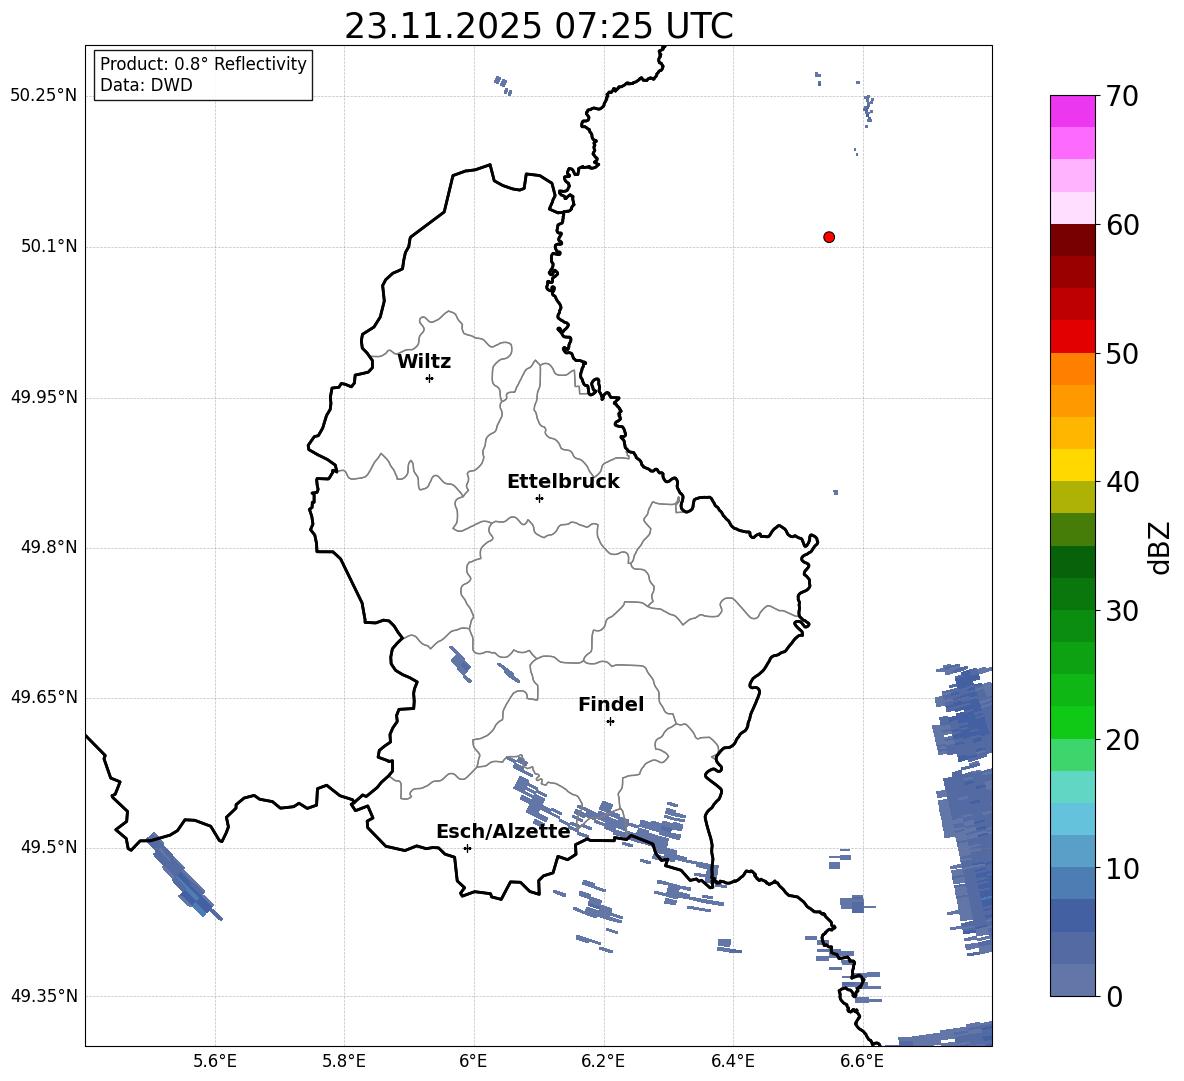1184x1081 pixels.
Task: Click the Esch/Alzette city label
Action: [x=503, y=831]
